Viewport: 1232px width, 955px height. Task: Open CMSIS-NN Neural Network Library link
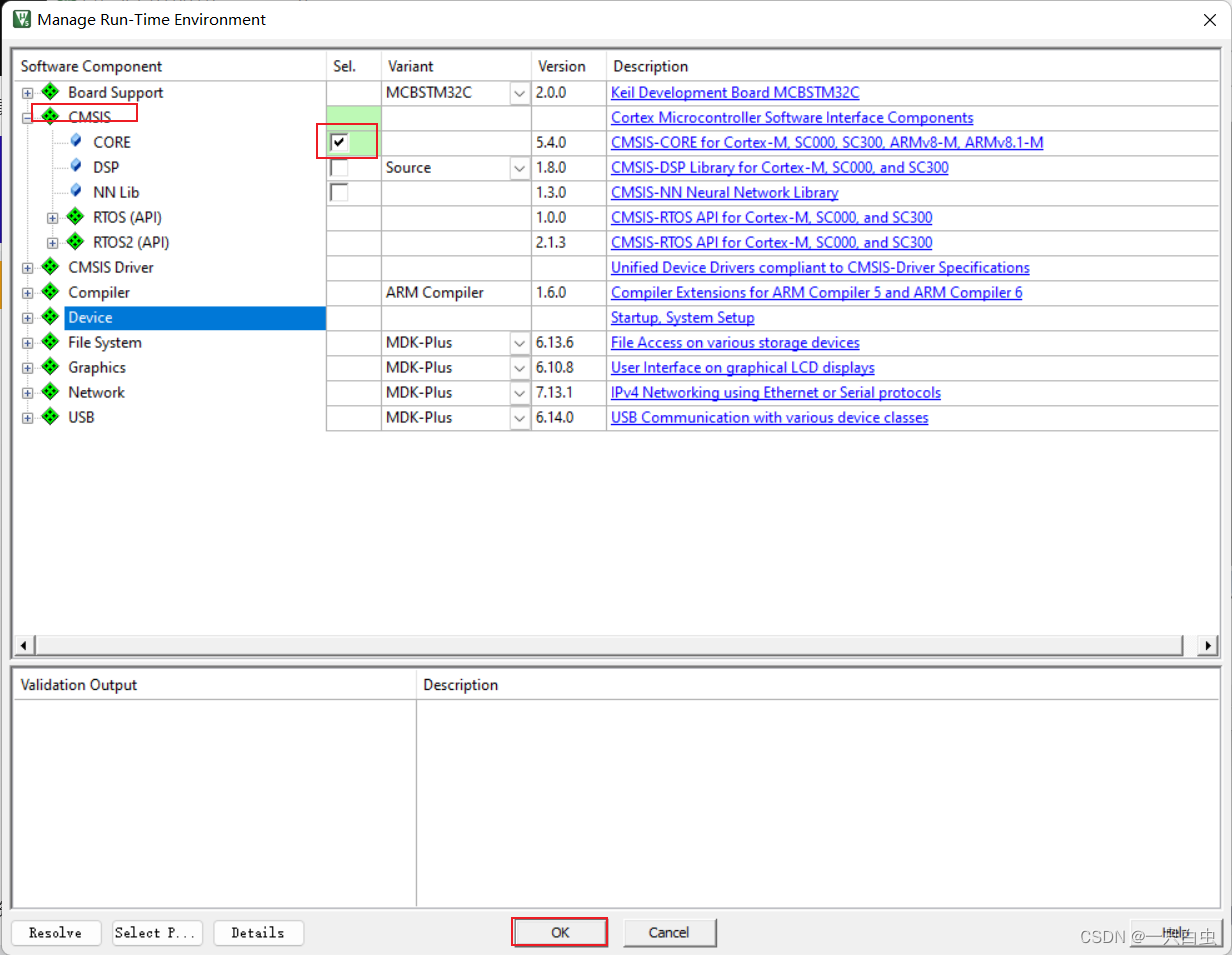(725, 192)
